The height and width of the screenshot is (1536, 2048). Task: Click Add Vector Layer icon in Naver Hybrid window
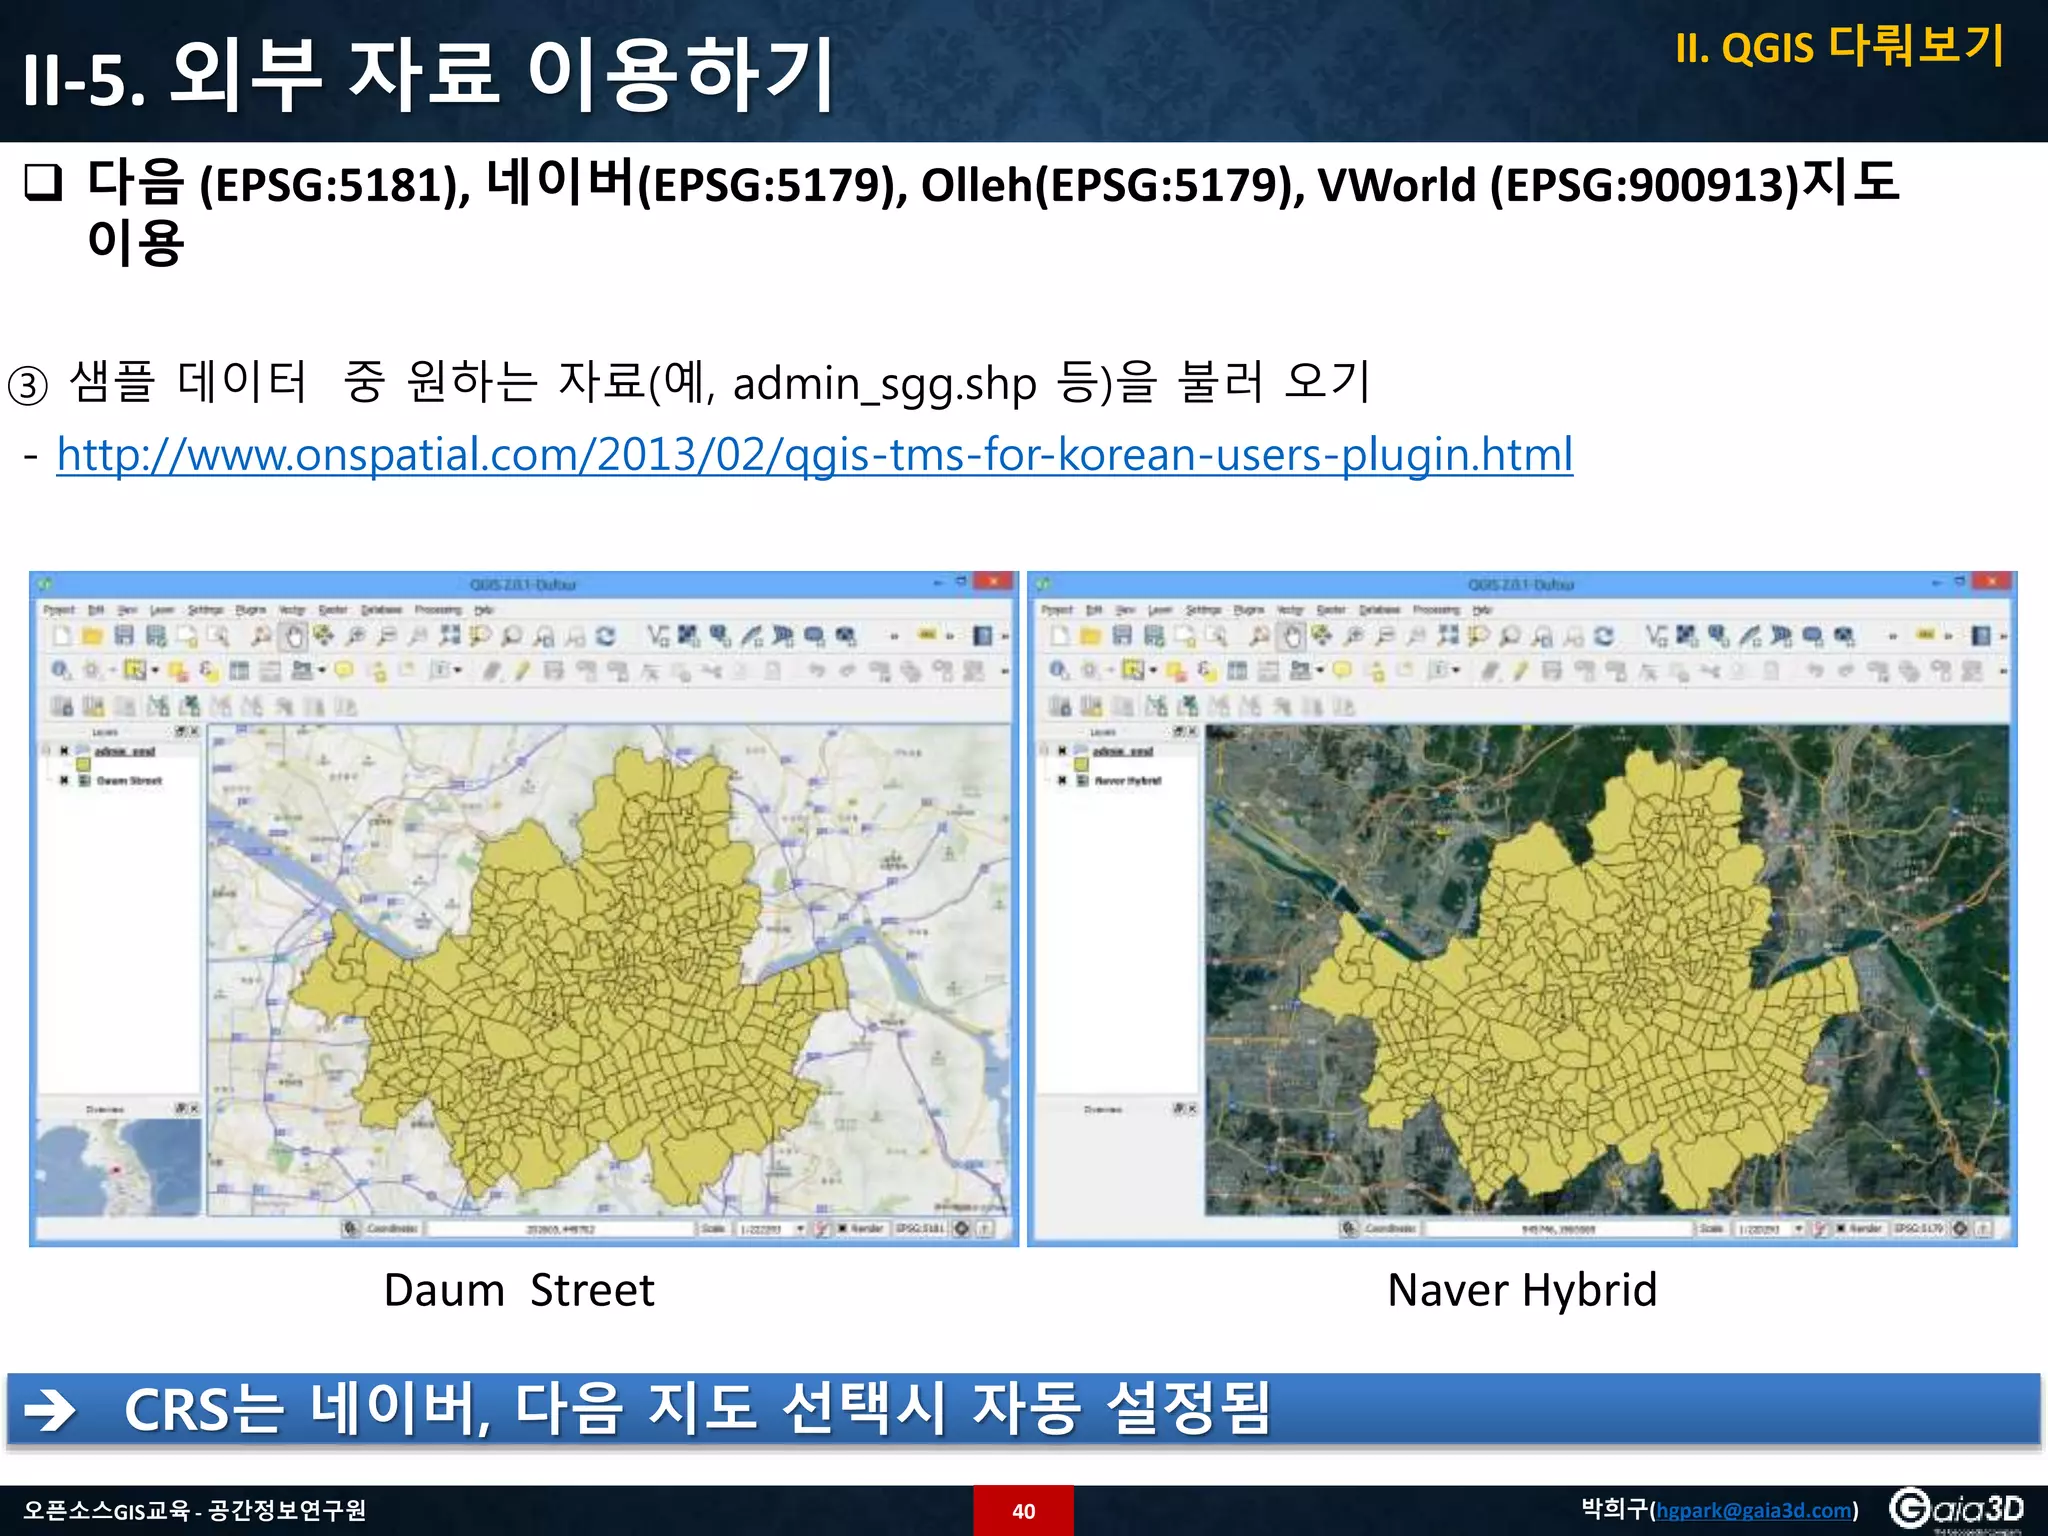click(1656, 636)
